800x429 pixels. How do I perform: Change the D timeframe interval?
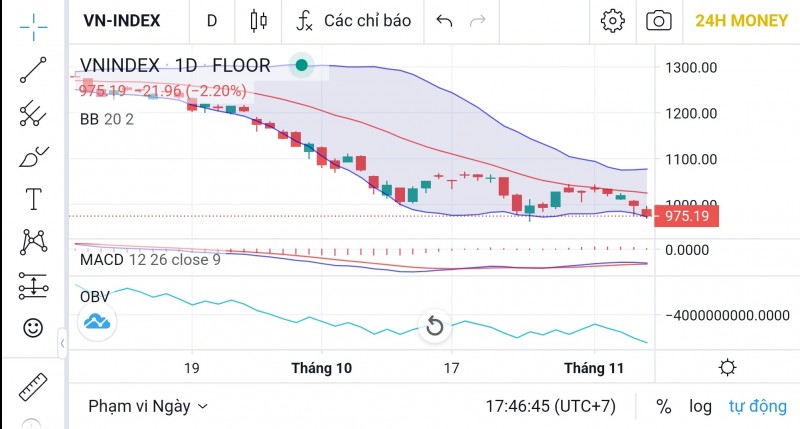coord(211,20)
